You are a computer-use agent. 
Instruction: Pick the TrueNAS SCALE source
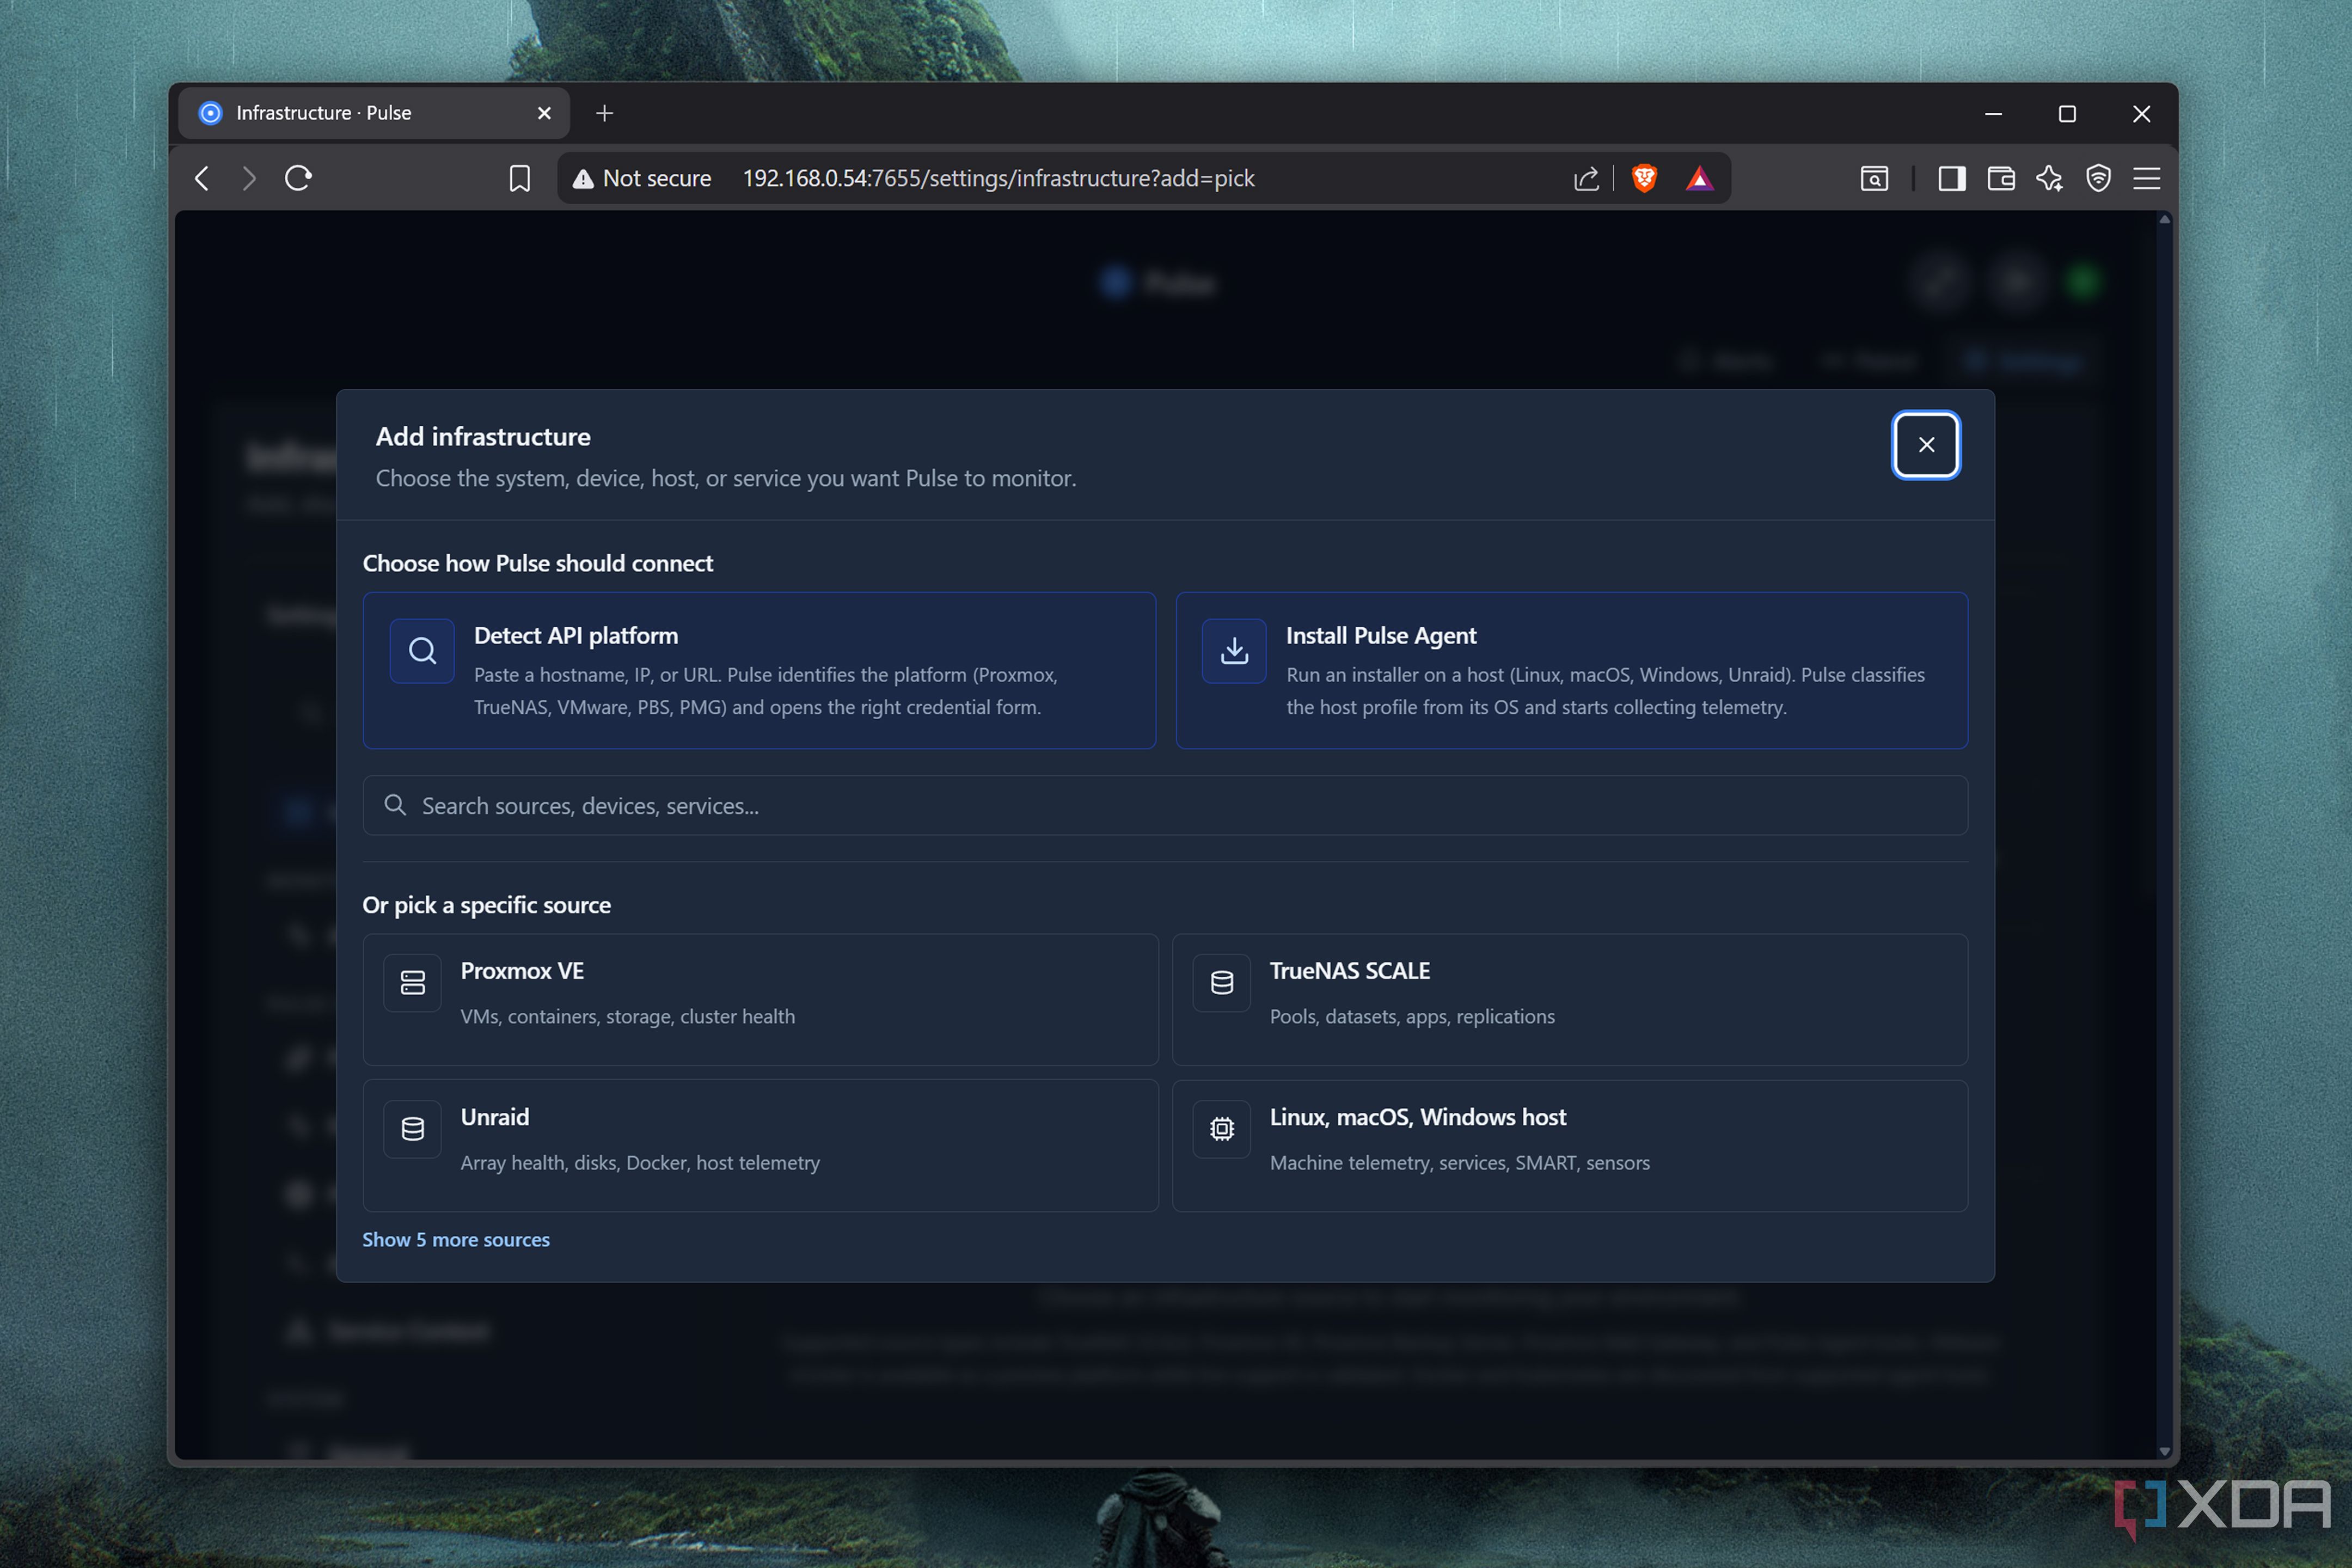pyautogui.click(x=1570, y=999)
